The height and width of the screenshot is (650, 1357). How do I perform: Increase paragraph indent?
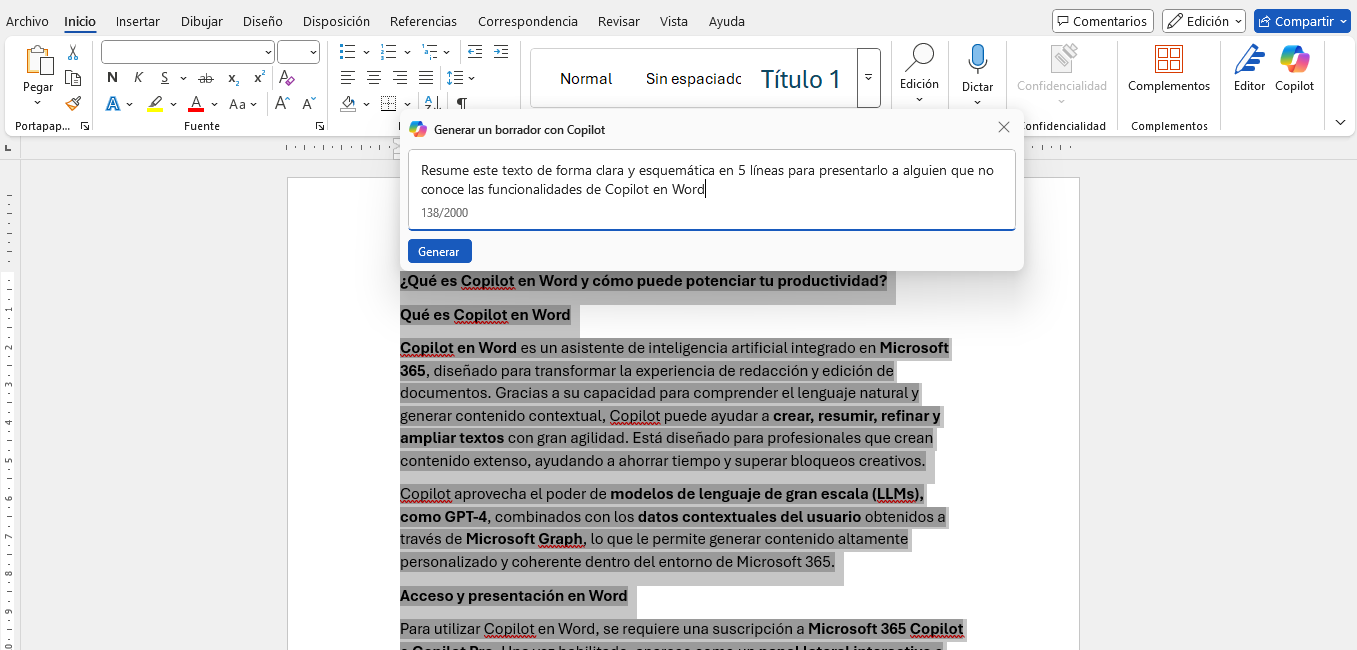(501, 52)
